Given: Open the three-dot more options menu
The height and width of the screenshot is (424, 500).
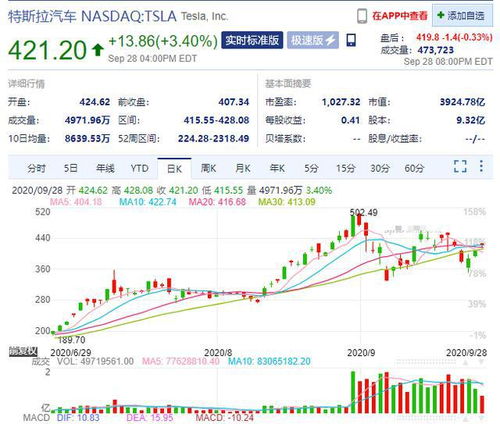Looking at the screenshot, I should 481,166.
